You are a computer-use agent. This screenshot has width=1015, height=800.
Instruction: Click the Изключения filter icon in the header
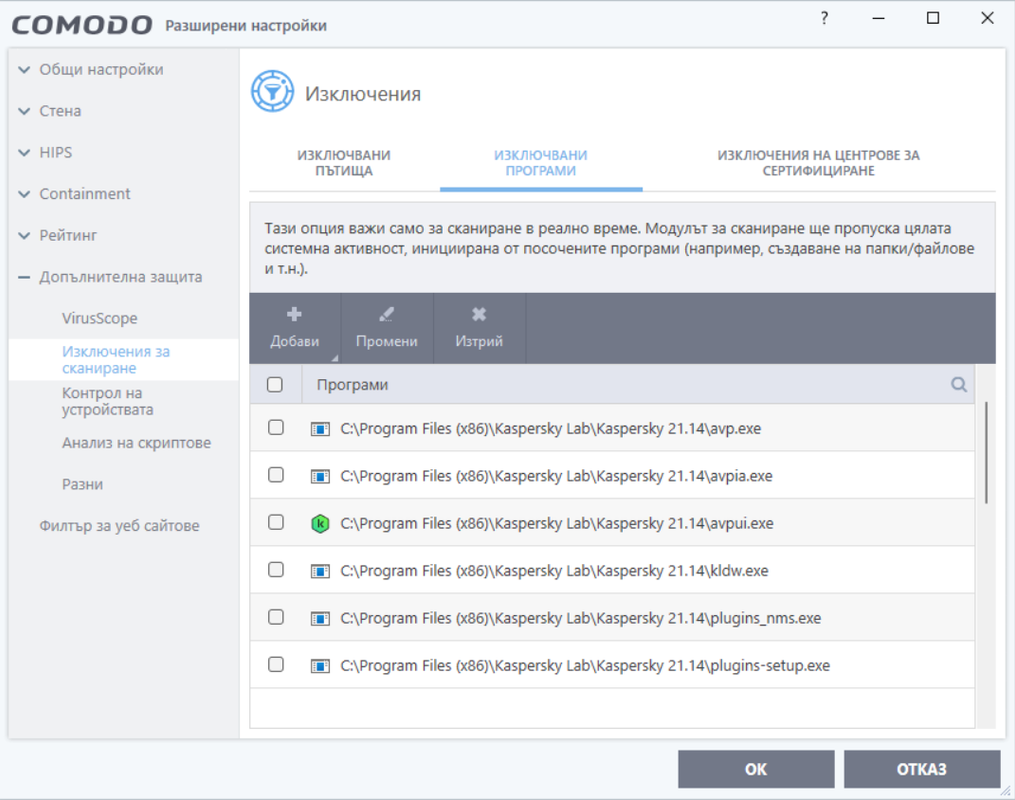pos(273,91)
